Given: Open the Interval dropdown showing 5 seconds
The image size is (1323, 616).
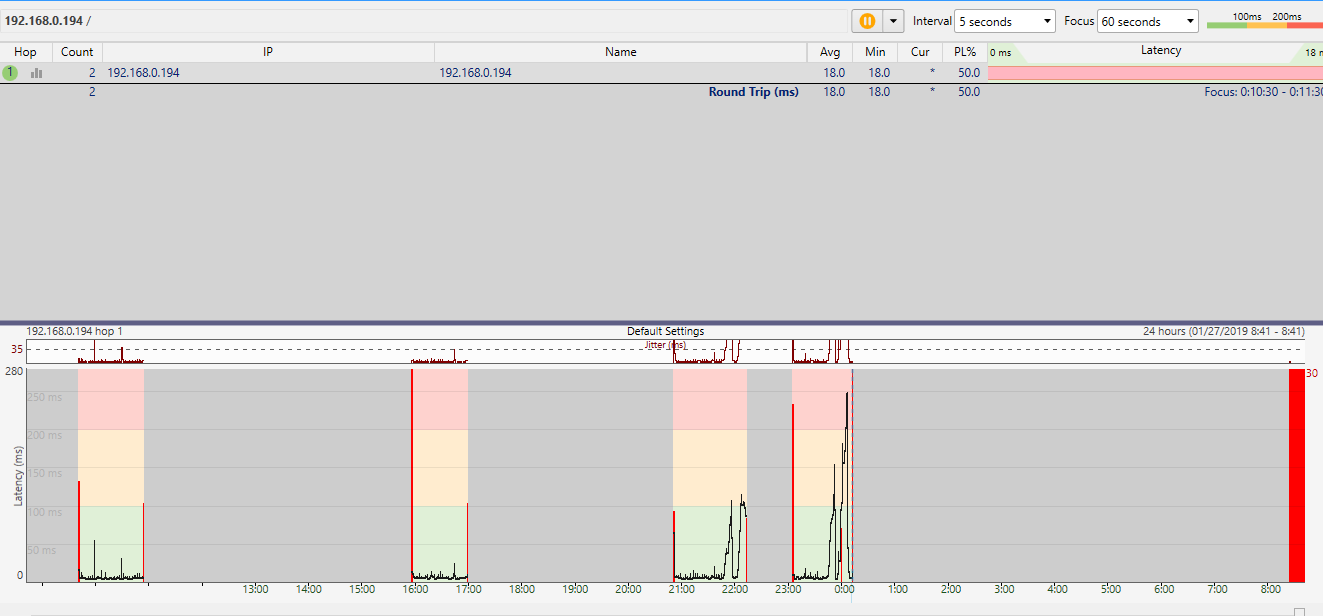Looking at the screenshot, I should tap(1004, 21).
